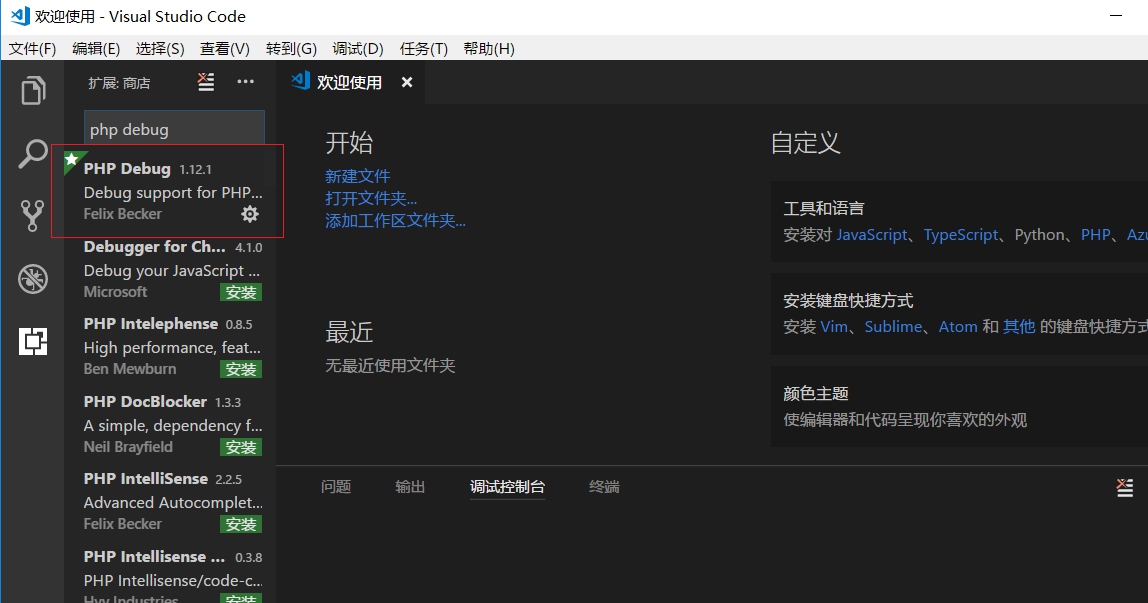
Task: Click the PHP language link
Action: pyautogui.click(x=1095, y=235)
